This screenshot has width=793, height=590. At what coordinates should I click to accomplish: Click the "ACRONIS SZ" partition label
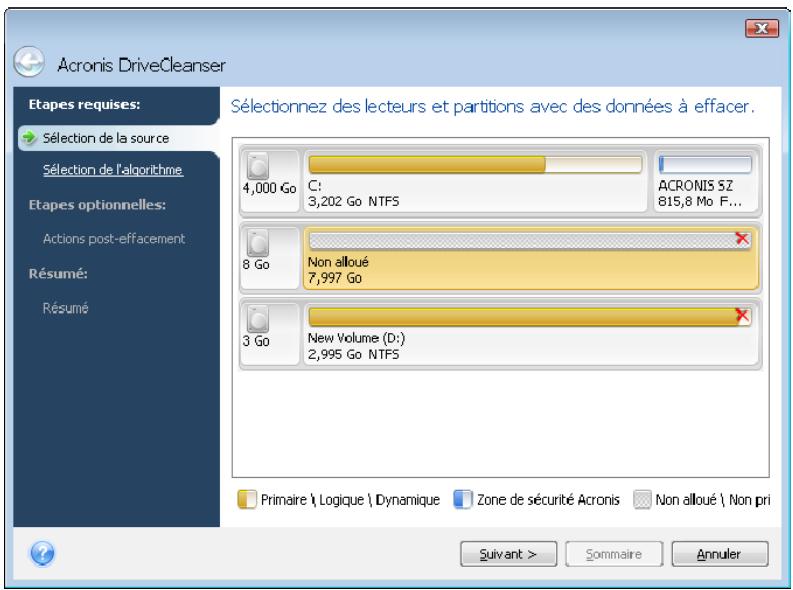tap(695, 186)
